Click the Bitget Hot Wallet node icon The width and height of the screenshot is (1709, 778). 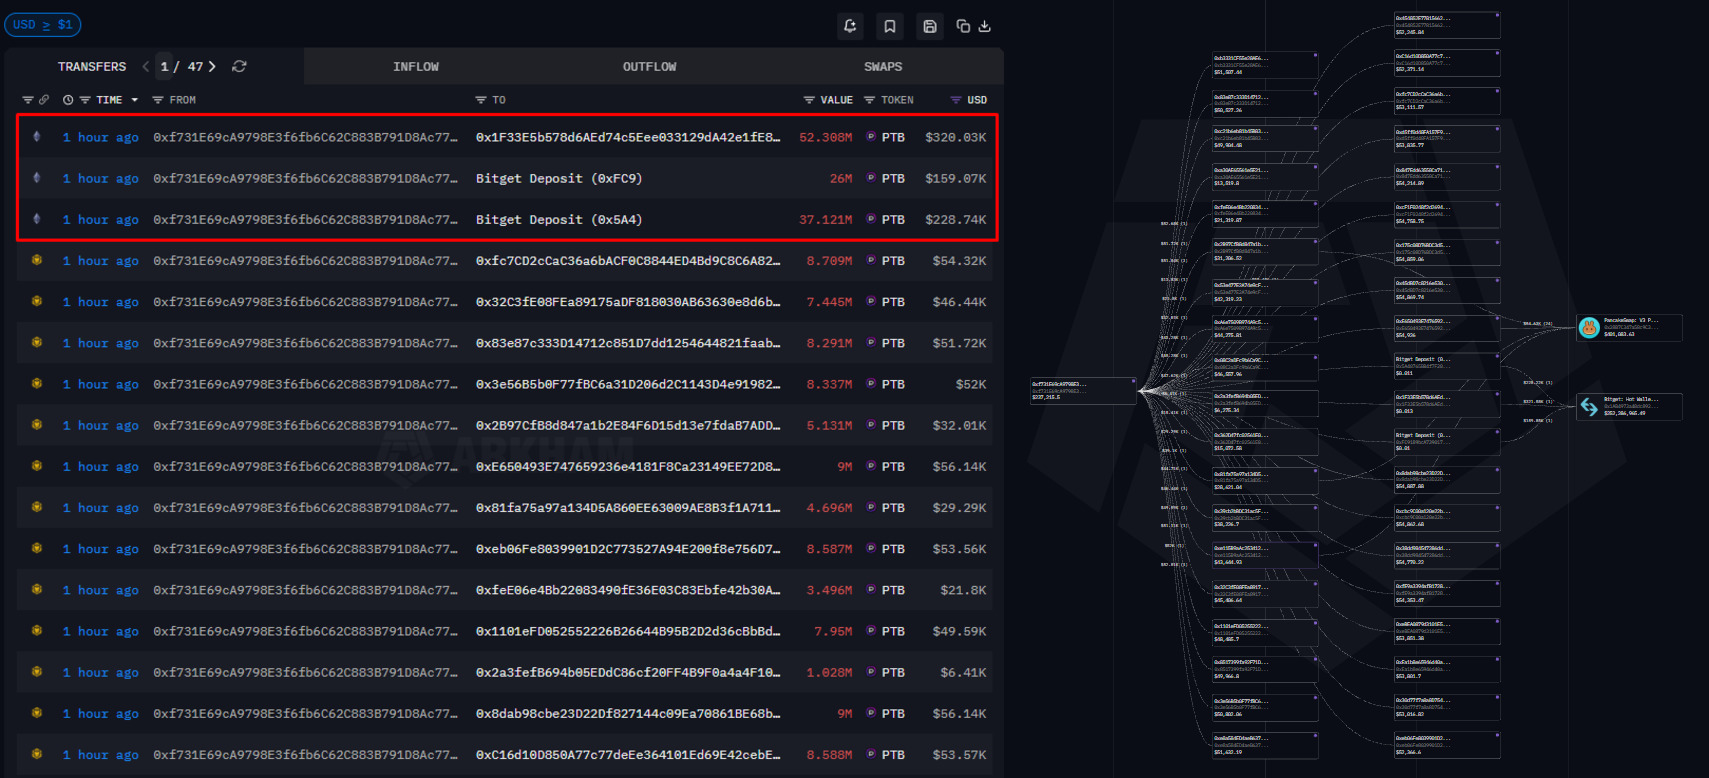point(1588,406)
